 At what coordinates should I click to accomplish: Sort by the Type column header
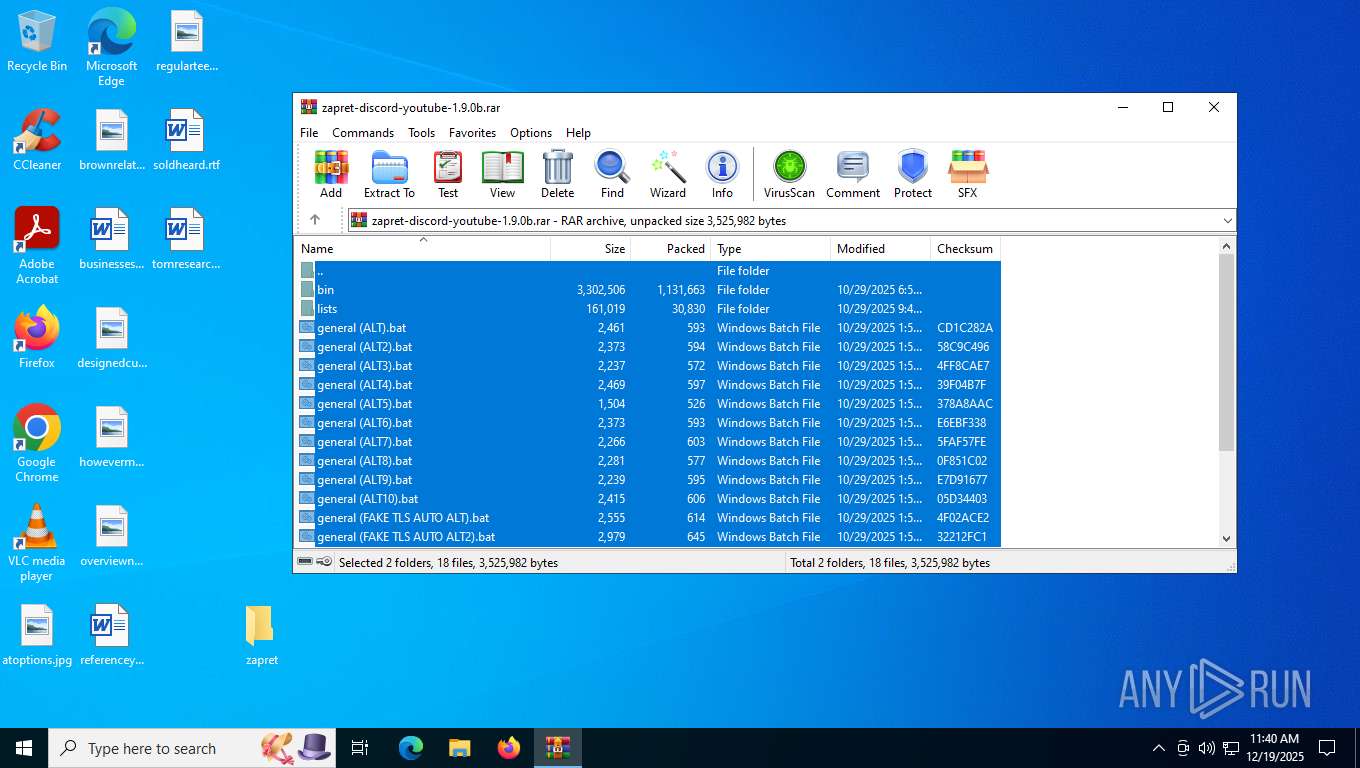pos(771,248)
